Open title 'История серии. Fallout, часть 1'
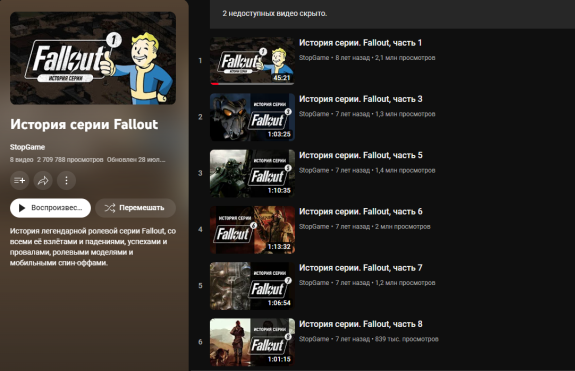The width and height of the screenshot is (575, 371). (360, 43)
